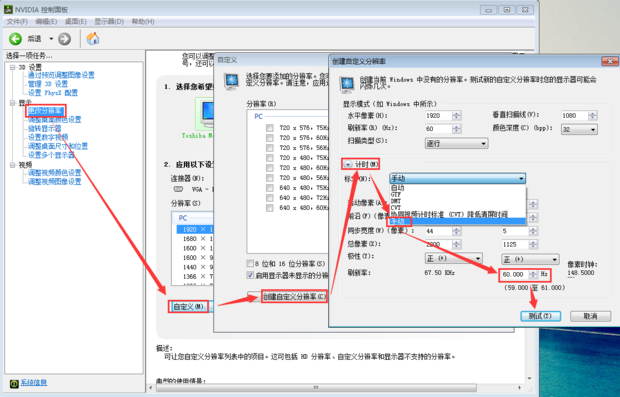
Task: Open 设置数字视频 in the task tree
Action: (48, 137)
